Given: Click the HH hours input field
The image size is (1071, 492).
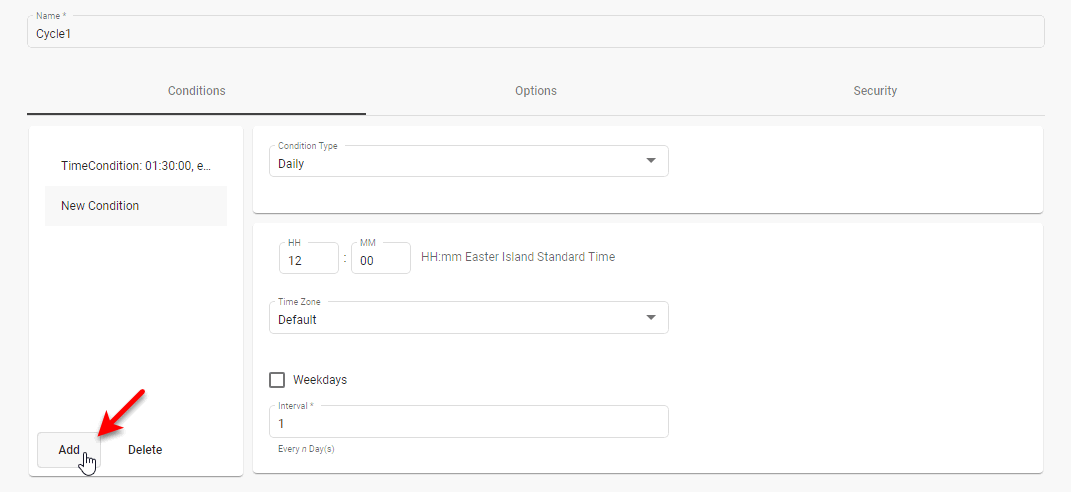Looking at the screenshot, I should (308, 259).
